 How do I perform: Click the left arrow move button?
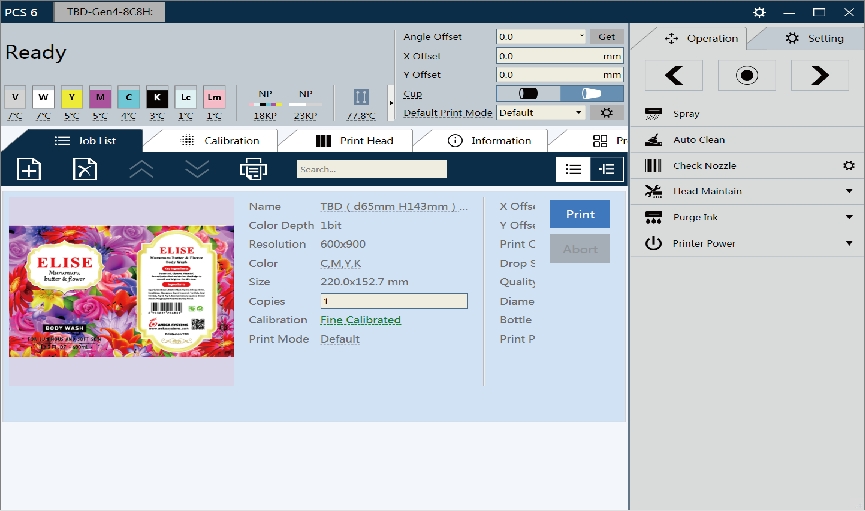click(x=668, y=75)
